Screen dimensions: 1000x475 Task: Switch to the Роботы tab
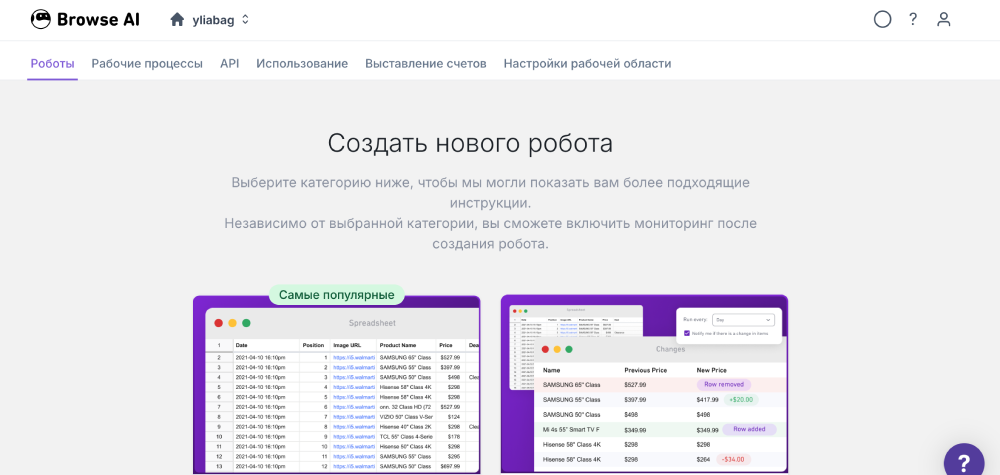pos(52,64)
